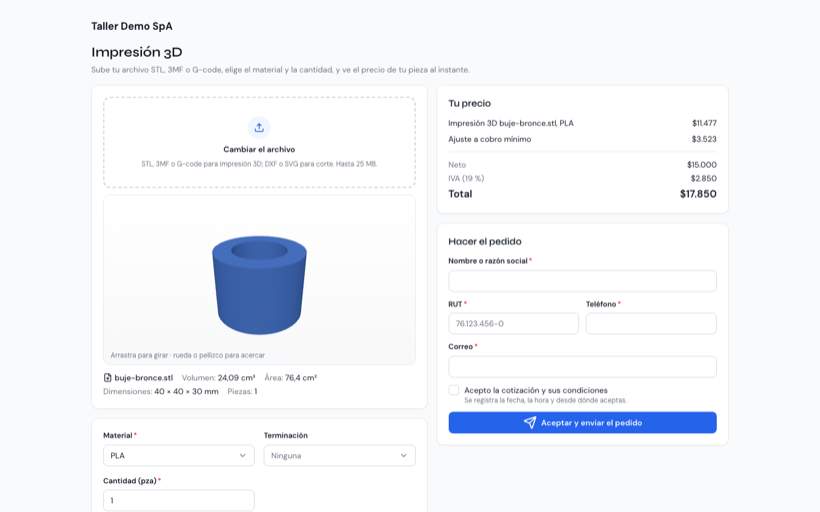
Task: Click the chevron in the Material selector
Action: pos(243,456)
